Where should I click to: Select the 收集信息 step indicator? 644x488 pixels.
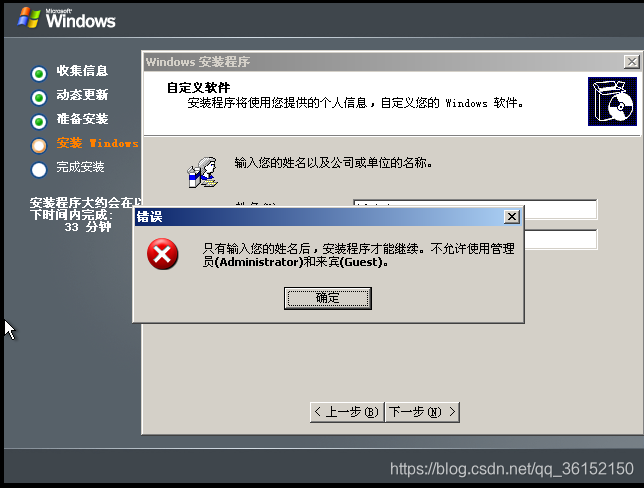pos(39,74)
